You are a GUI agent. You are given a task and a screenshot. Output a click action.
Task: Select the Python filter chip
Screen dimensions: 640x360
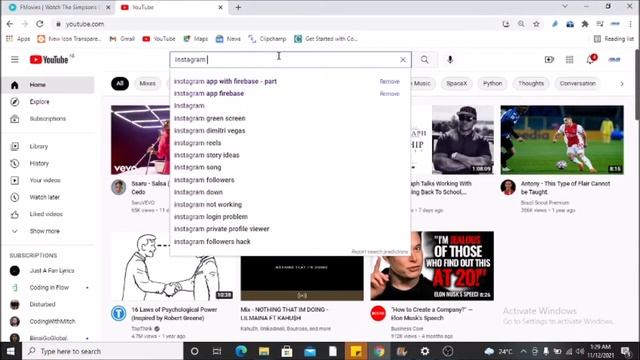click(493, 83)
